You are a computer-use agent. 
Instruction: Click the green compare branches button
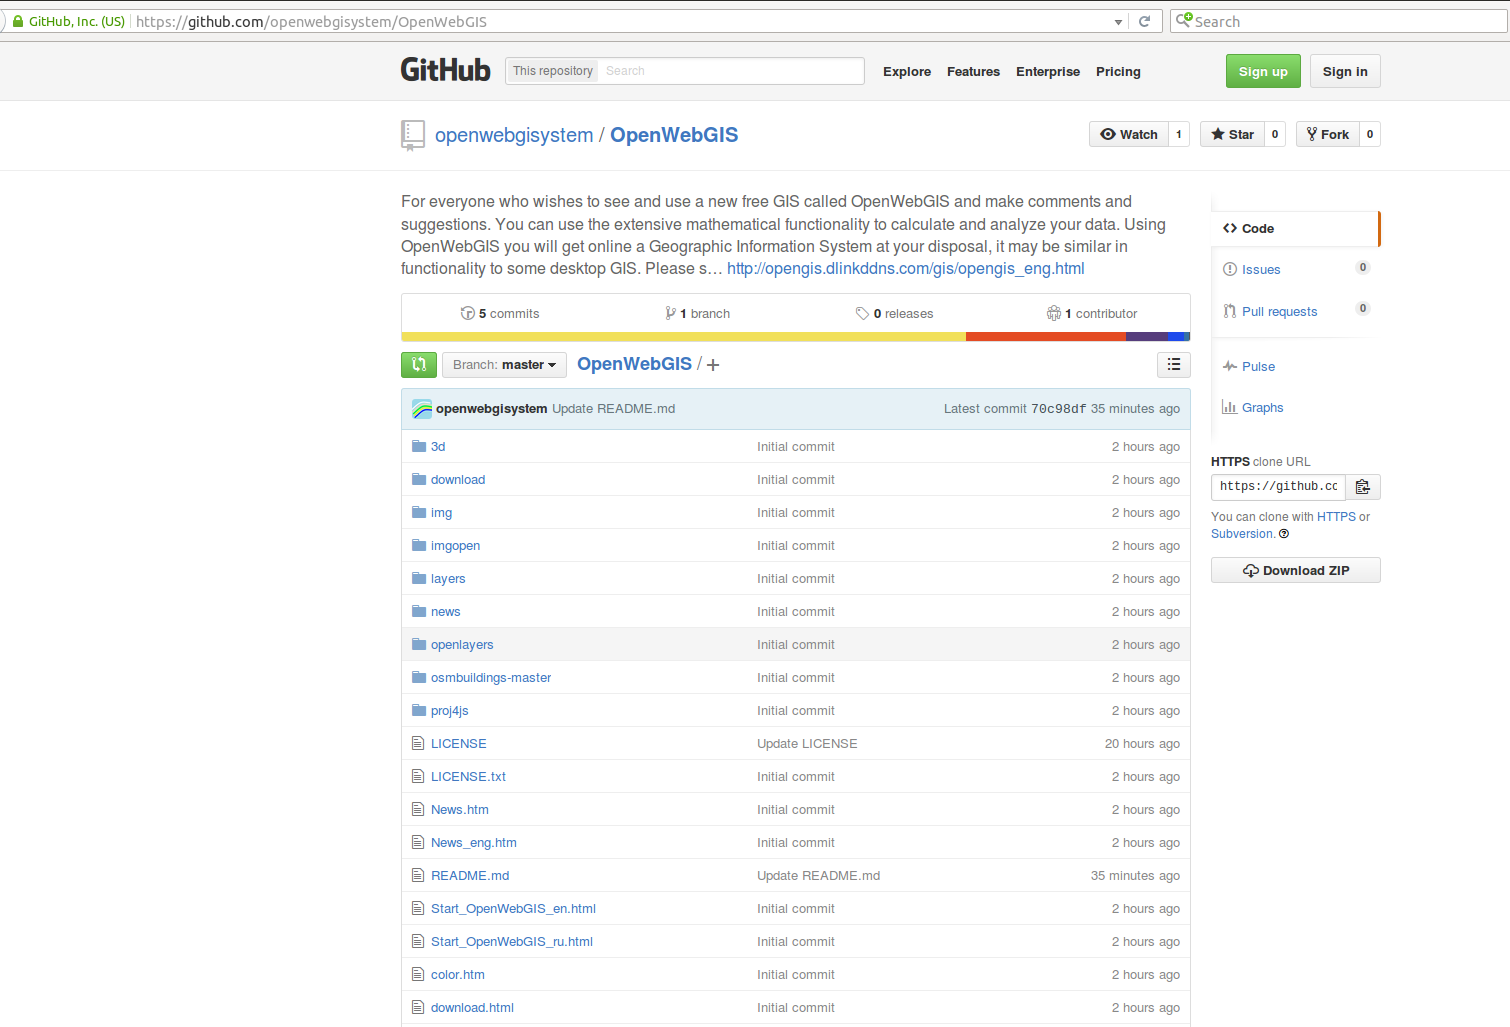(419, 365)
